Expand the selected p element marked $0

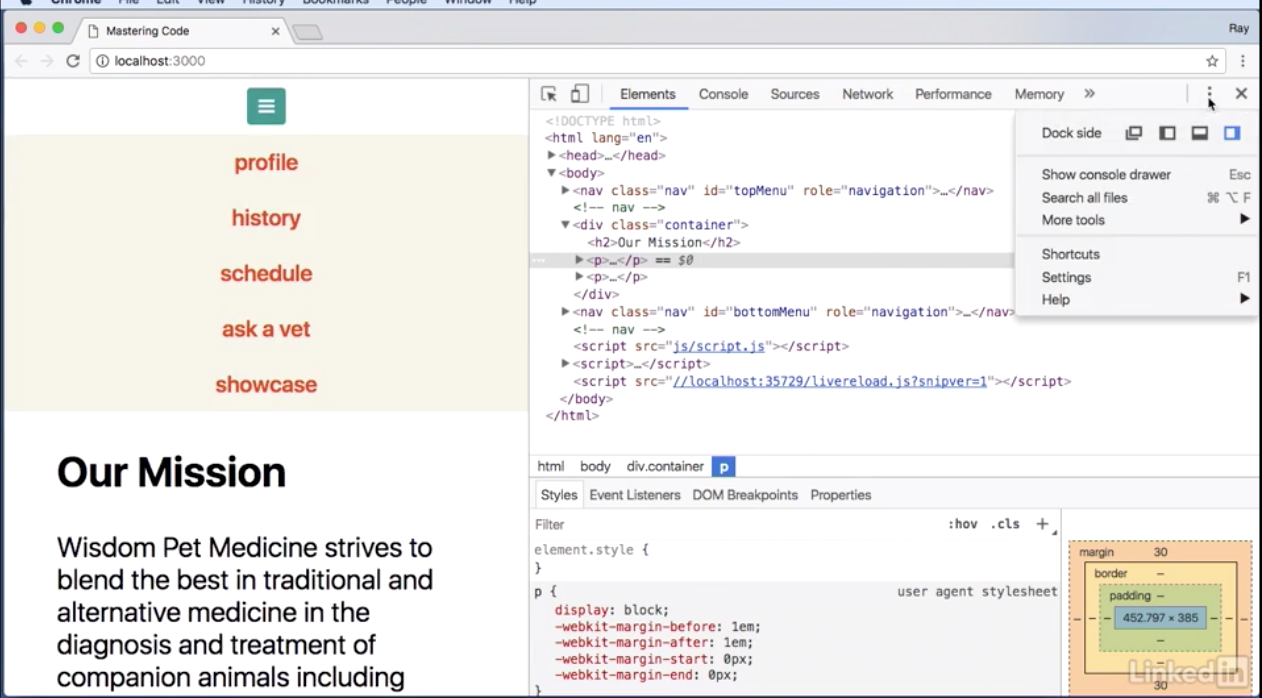point(579,260)
